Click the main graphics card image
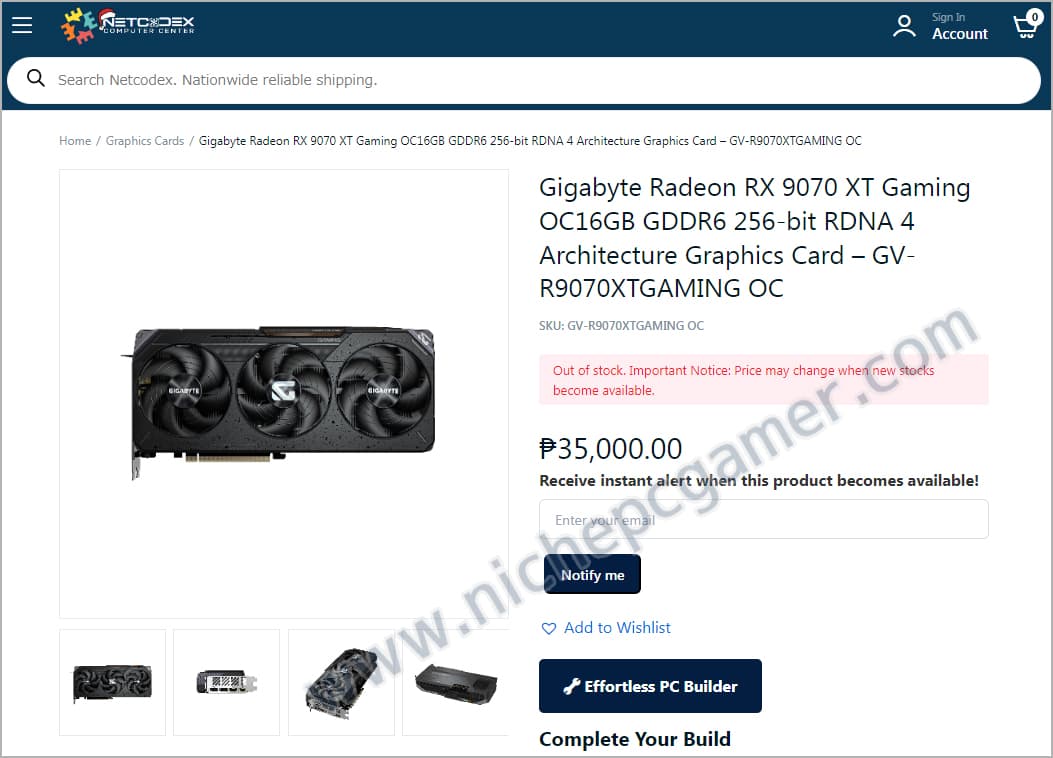 pos(284,393)
